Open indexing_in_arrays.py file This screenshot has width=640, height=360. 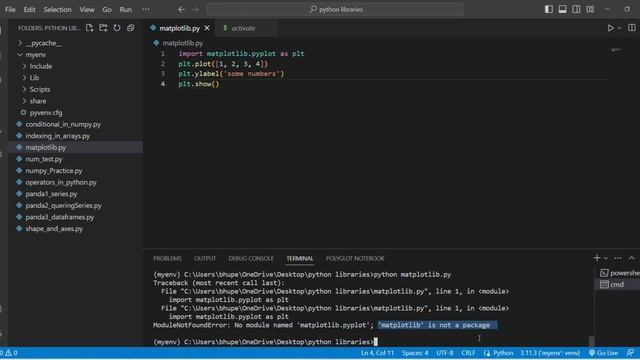point(58,136)
